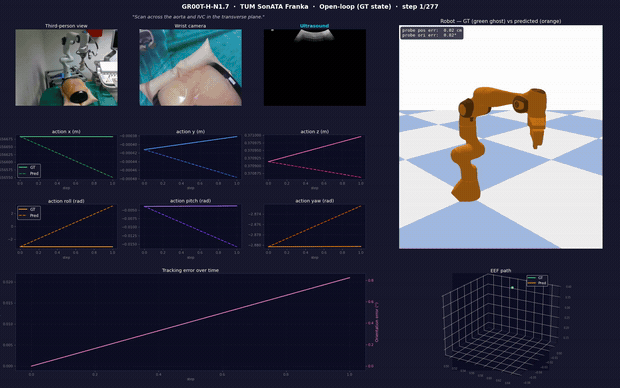Click the action roll (rad) plot
Viewport: 620px width, 388px height.
tap(66, 226)
